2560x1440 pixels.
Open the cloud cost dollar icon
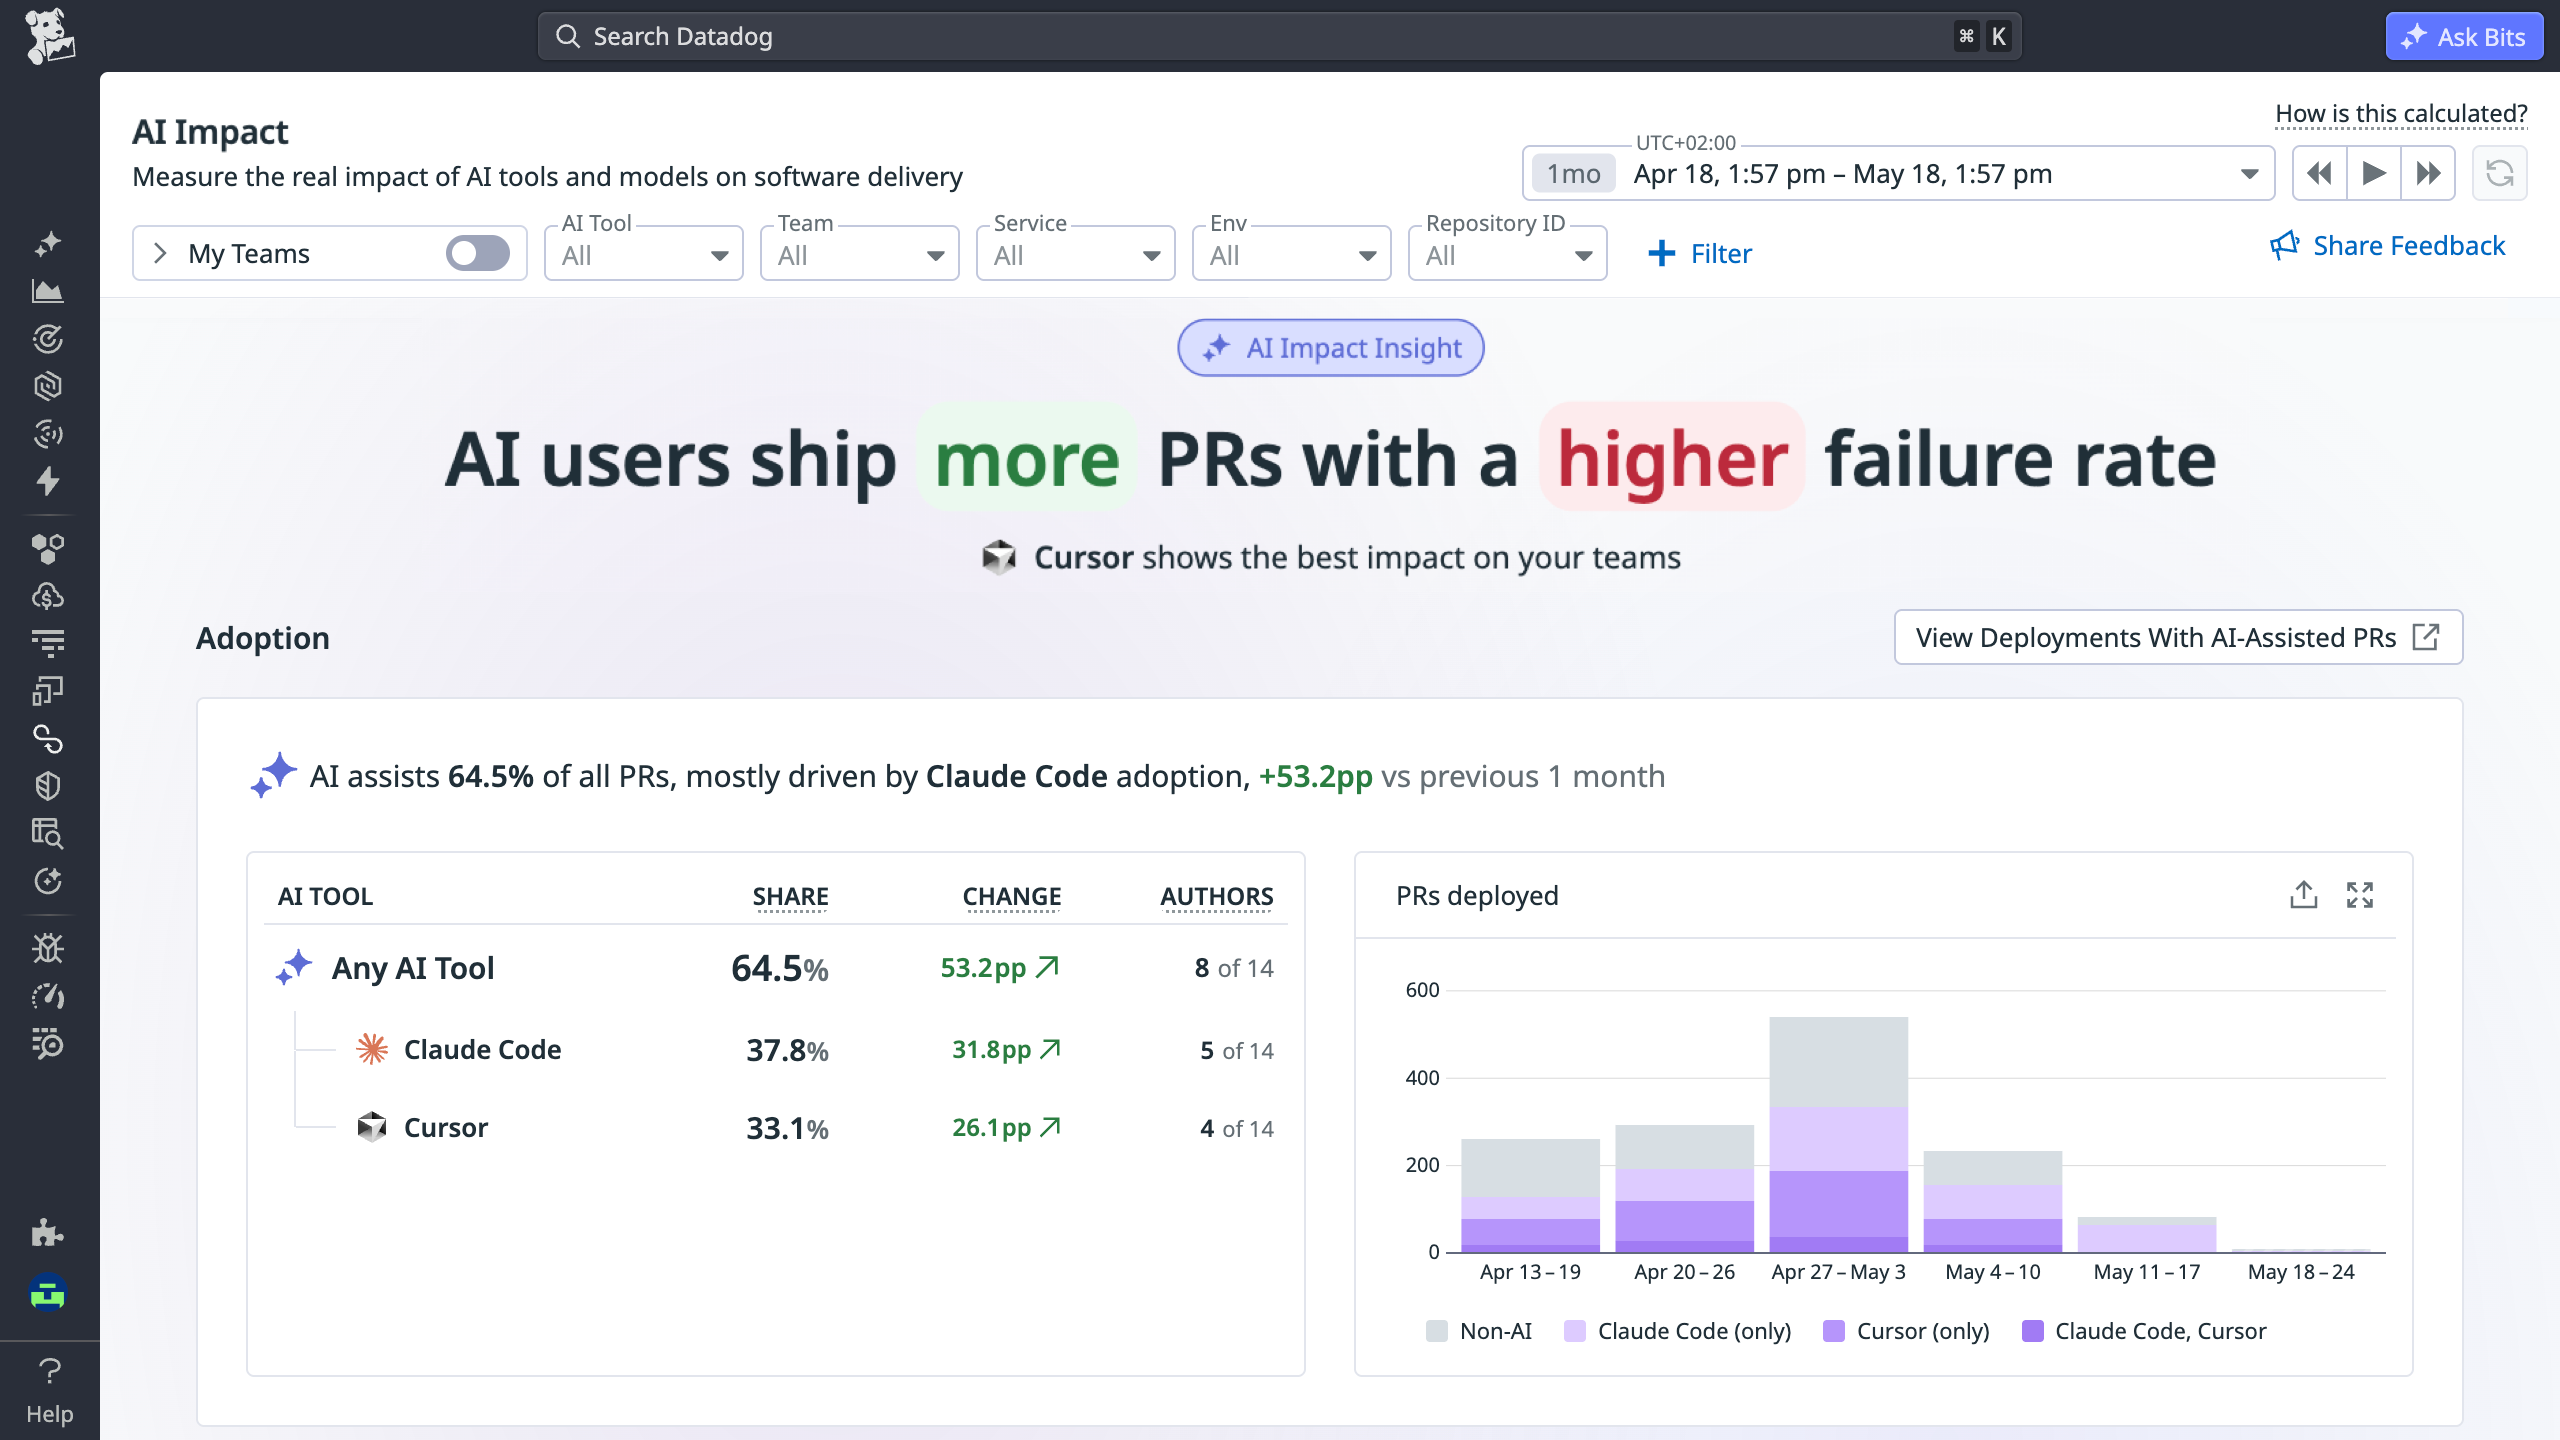coord(48,596)
